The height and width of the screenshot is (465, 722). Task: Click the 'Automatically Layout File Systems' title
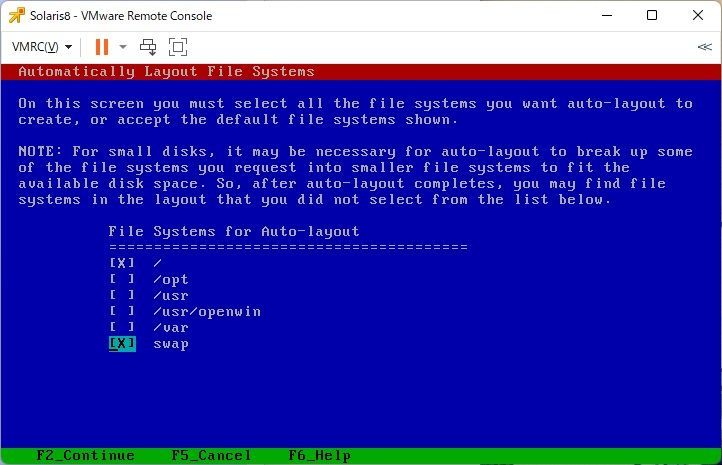pos(166,72)
